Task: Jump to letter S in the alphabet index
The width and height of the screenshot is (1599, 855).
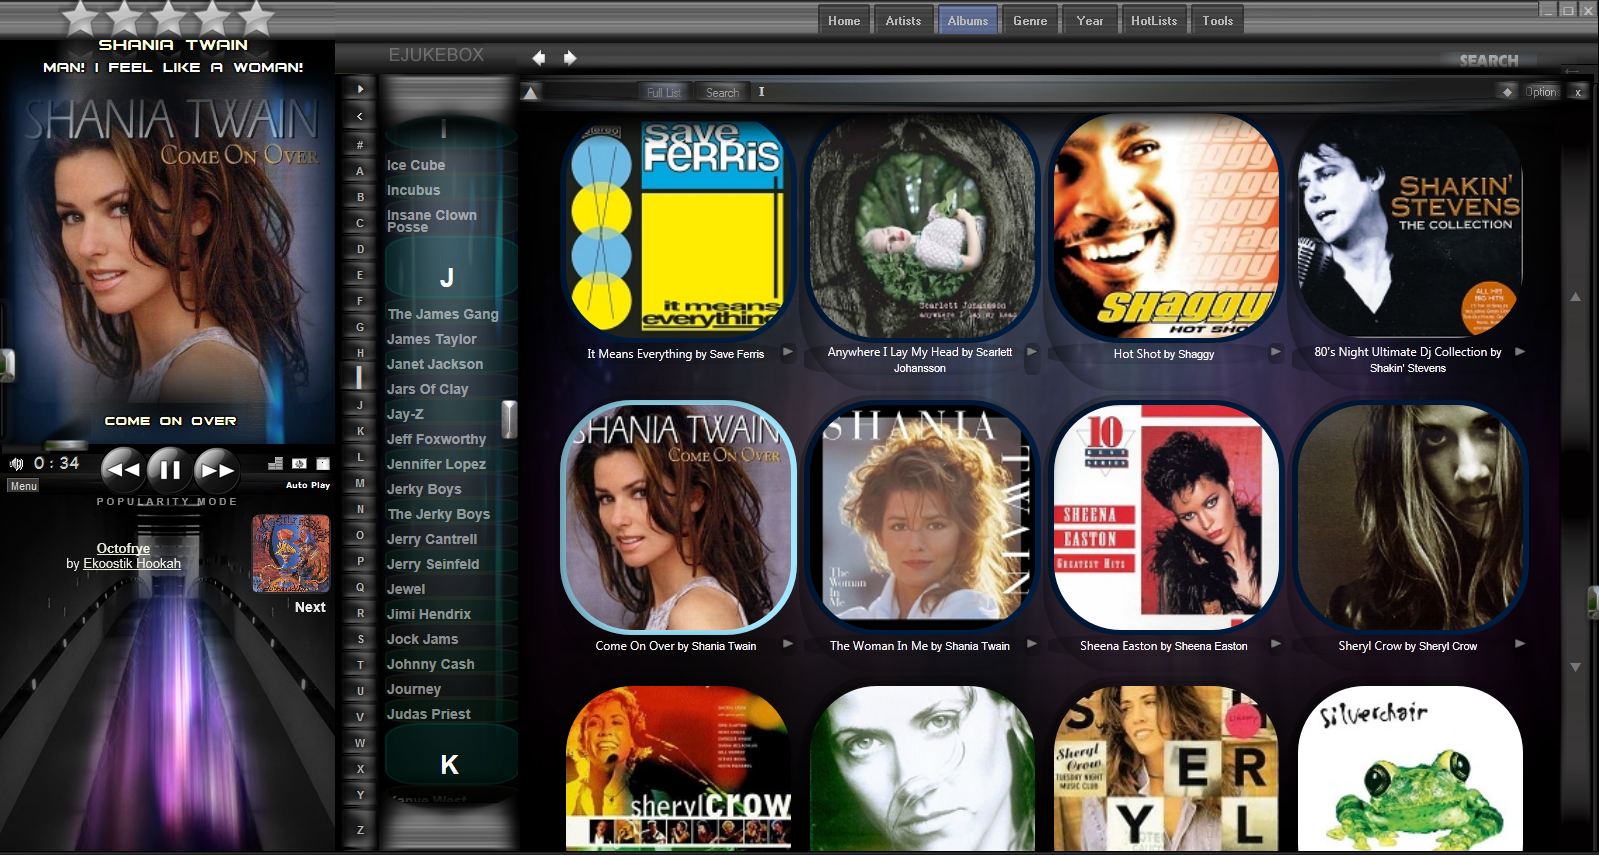Action: pos(360,639)
